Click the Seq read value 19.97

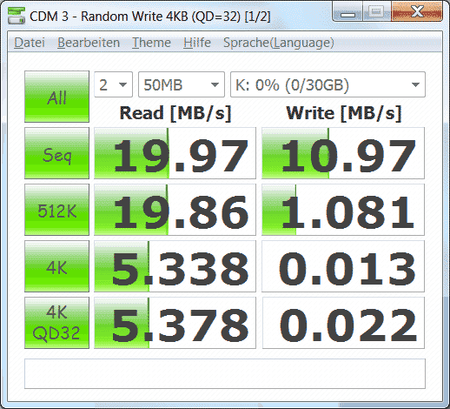point(175,153)
